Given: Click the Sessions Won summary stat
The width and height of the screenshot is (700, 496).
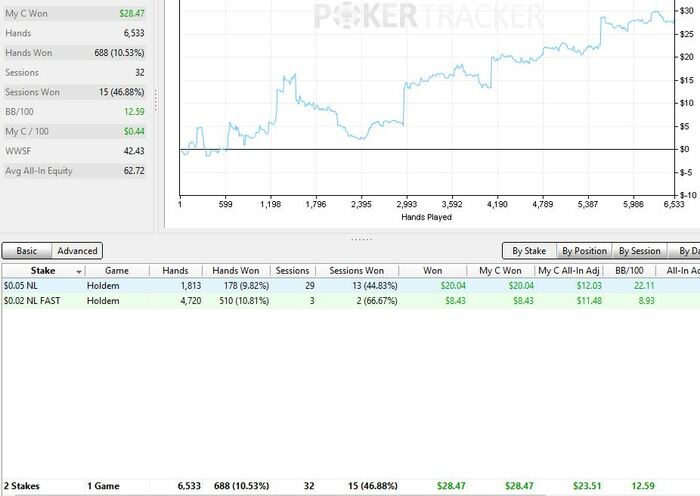Looking at the screenshot, I should click(75, 92).
